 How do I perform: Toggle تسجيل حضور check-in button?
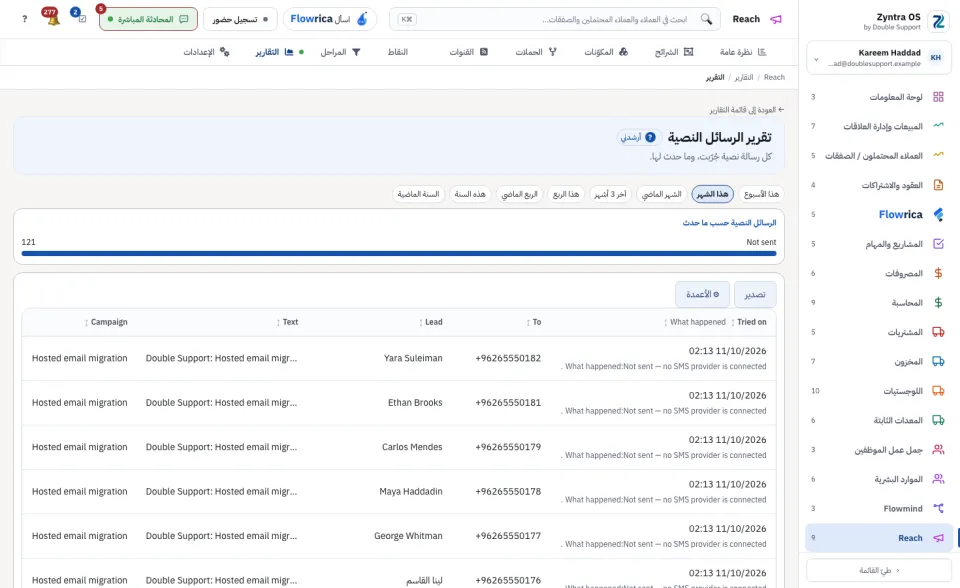240,19
